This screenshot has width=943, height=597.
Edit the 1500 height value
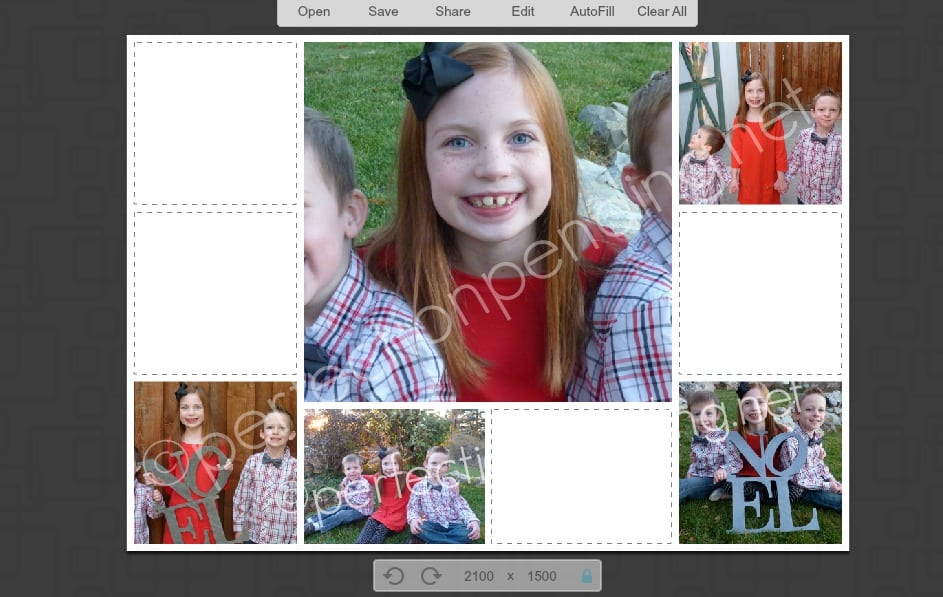541,576
